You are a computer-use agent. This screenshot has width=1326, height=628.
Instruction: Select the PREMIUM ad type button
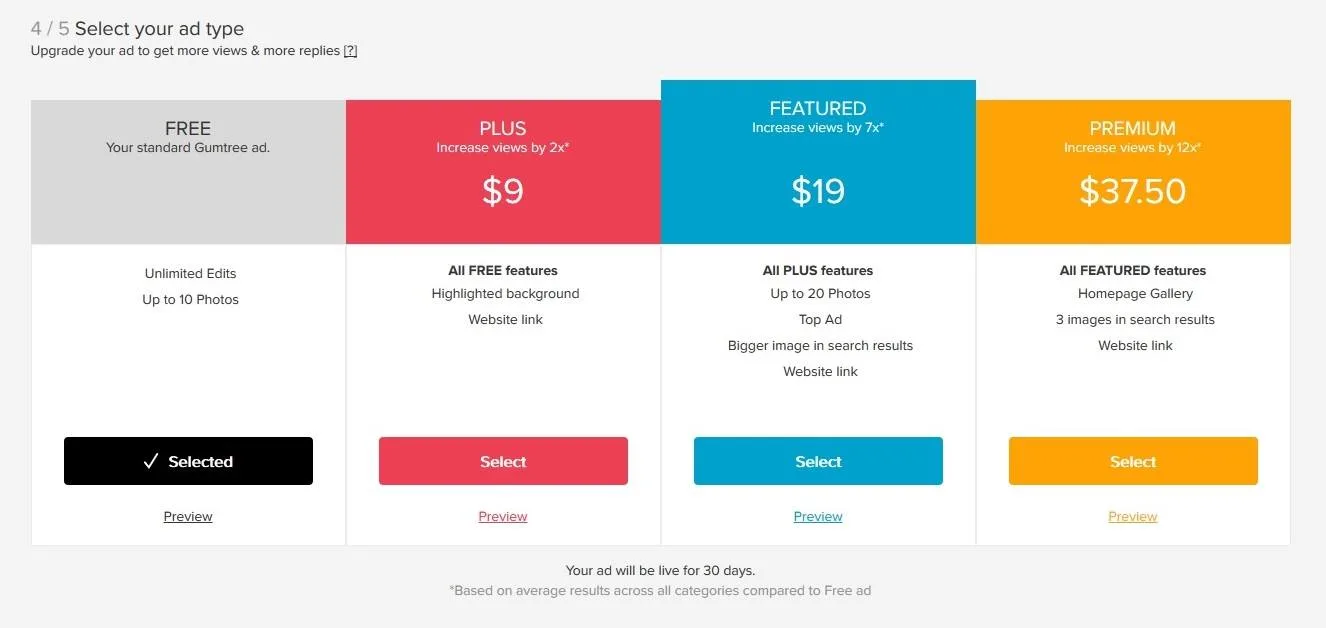1133,461
